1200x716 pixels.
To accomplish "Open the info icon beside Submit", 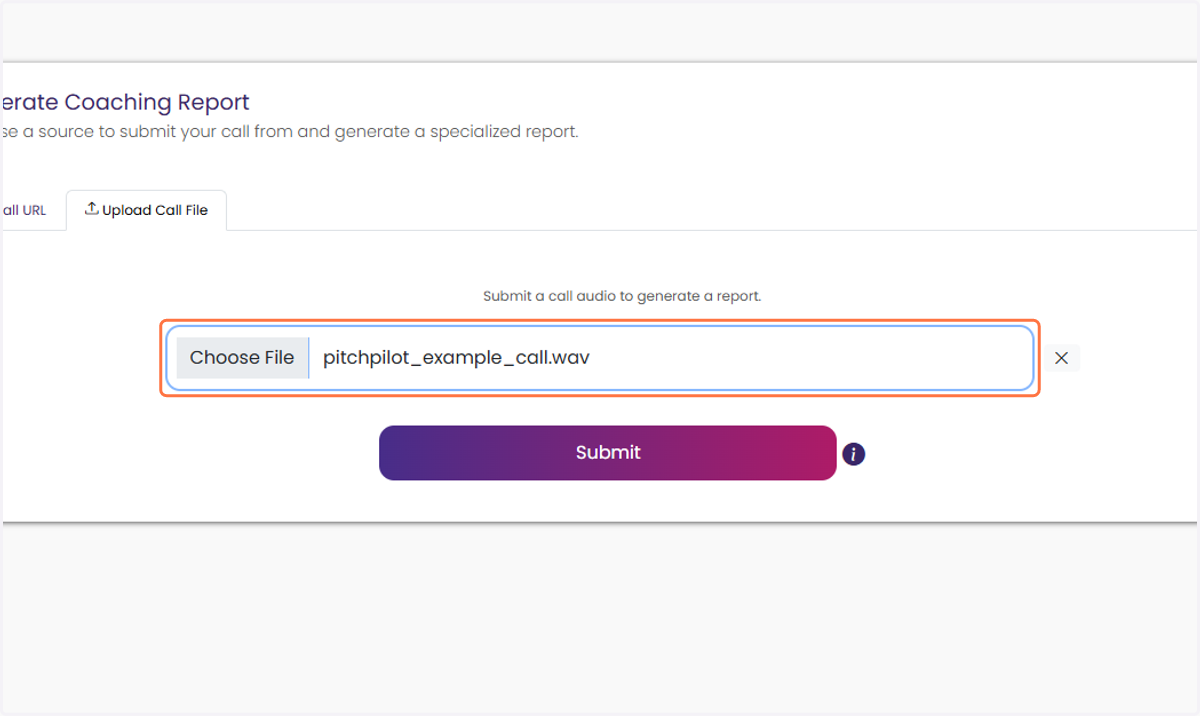I will point(853,454).
